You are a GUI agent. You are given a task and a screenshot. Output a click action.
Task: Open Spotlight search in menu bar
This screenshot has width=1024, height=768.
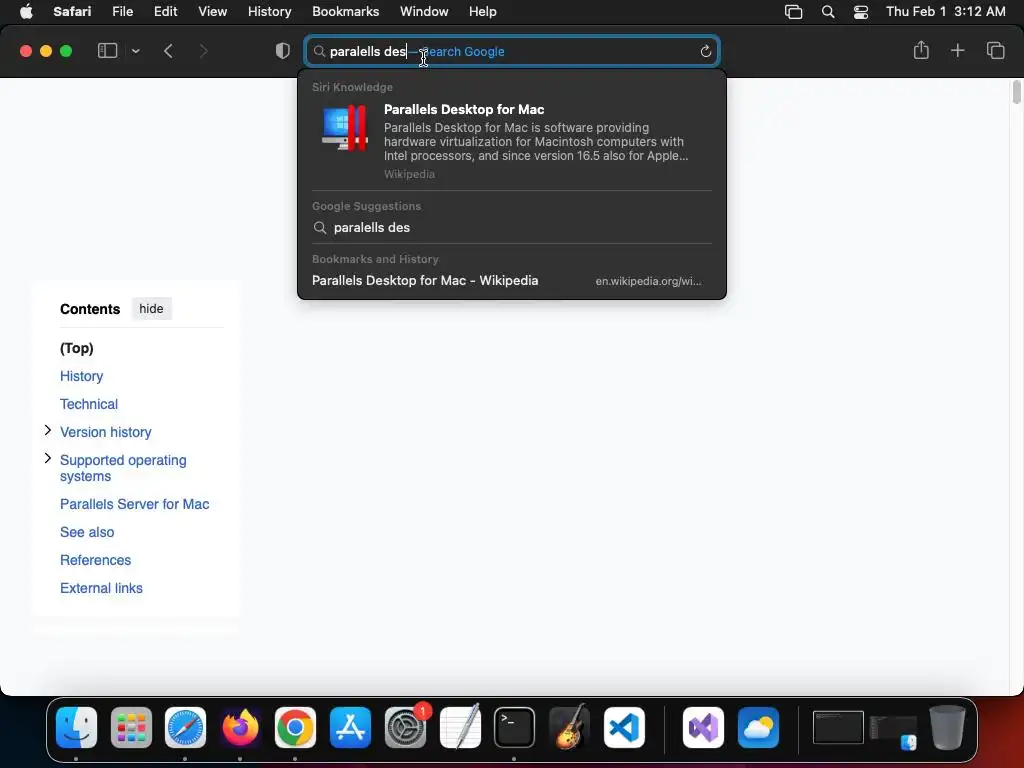827,12
